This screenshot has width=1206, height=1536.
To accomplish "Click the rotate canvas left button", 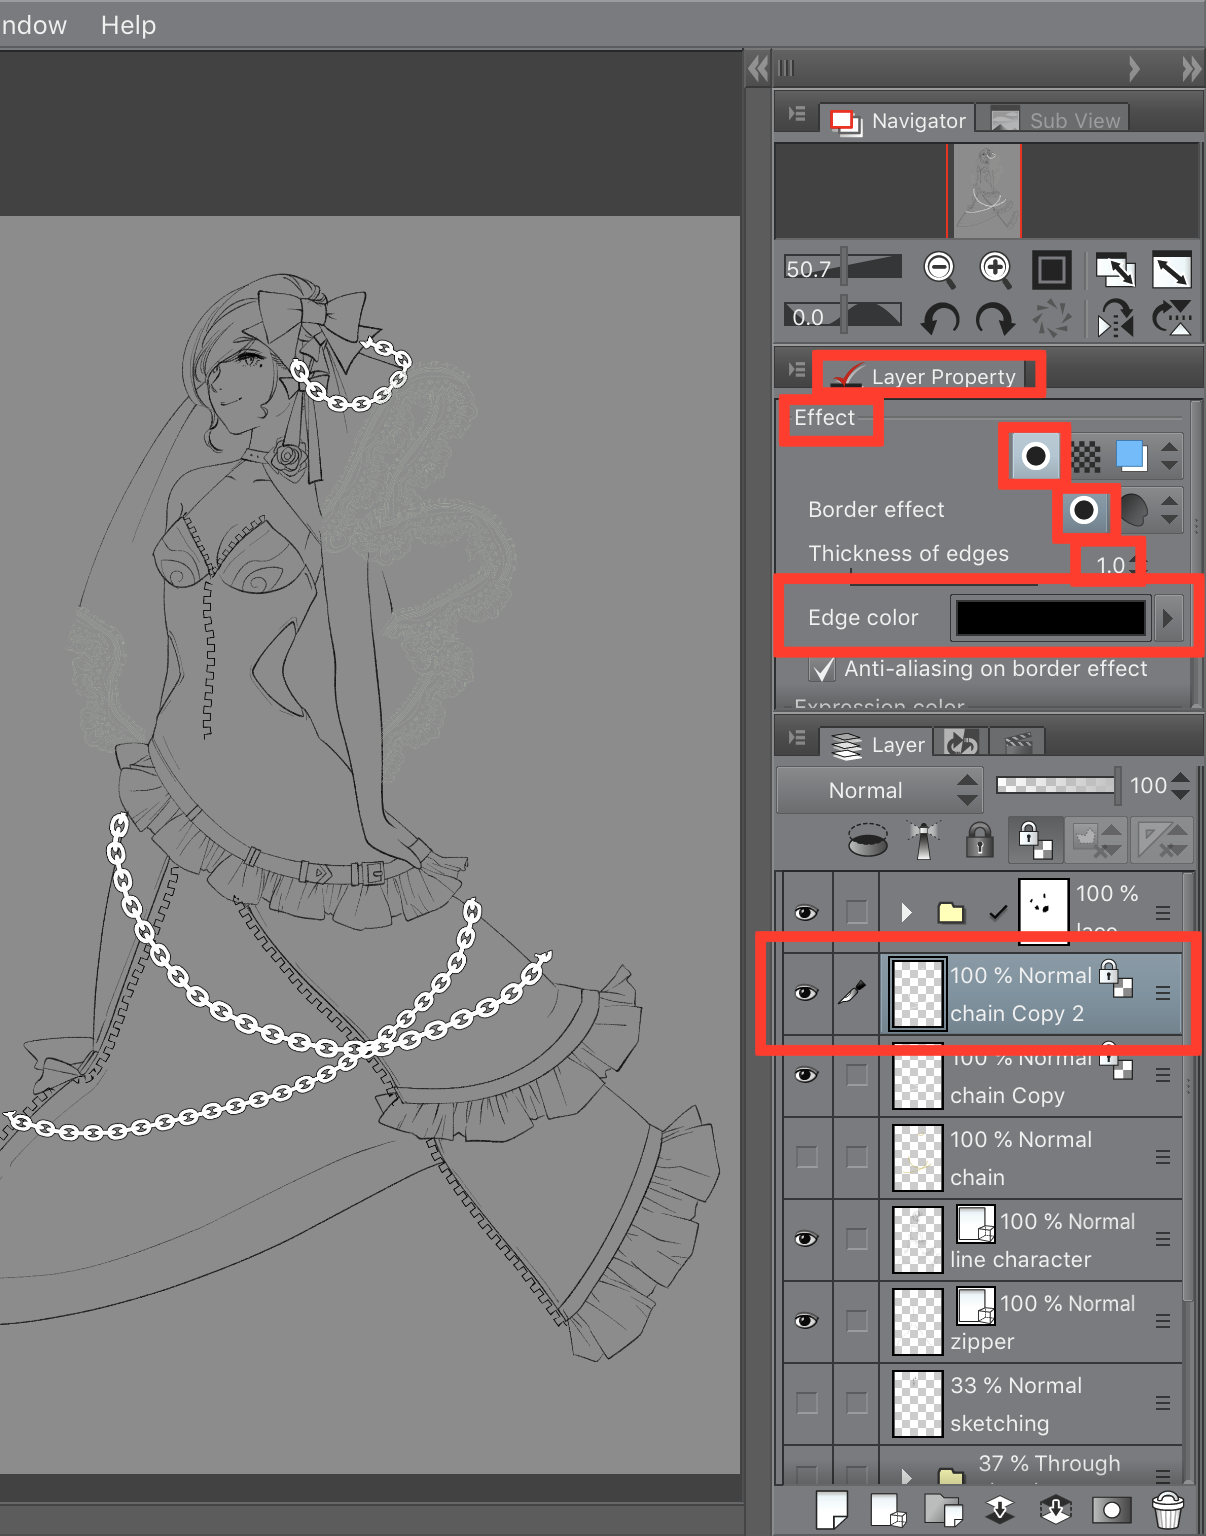I will pyautogui.click(x=939, y=318).
